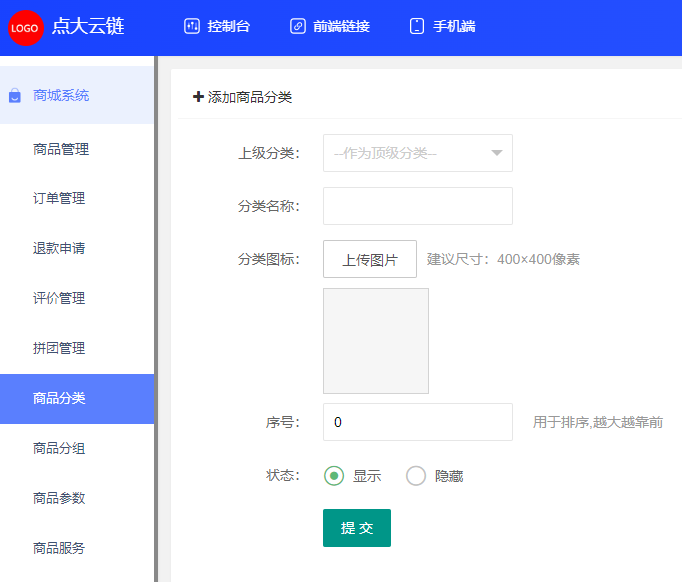Open the 手机端 top menu
The image size is (682, 582).
coord(442,26)
